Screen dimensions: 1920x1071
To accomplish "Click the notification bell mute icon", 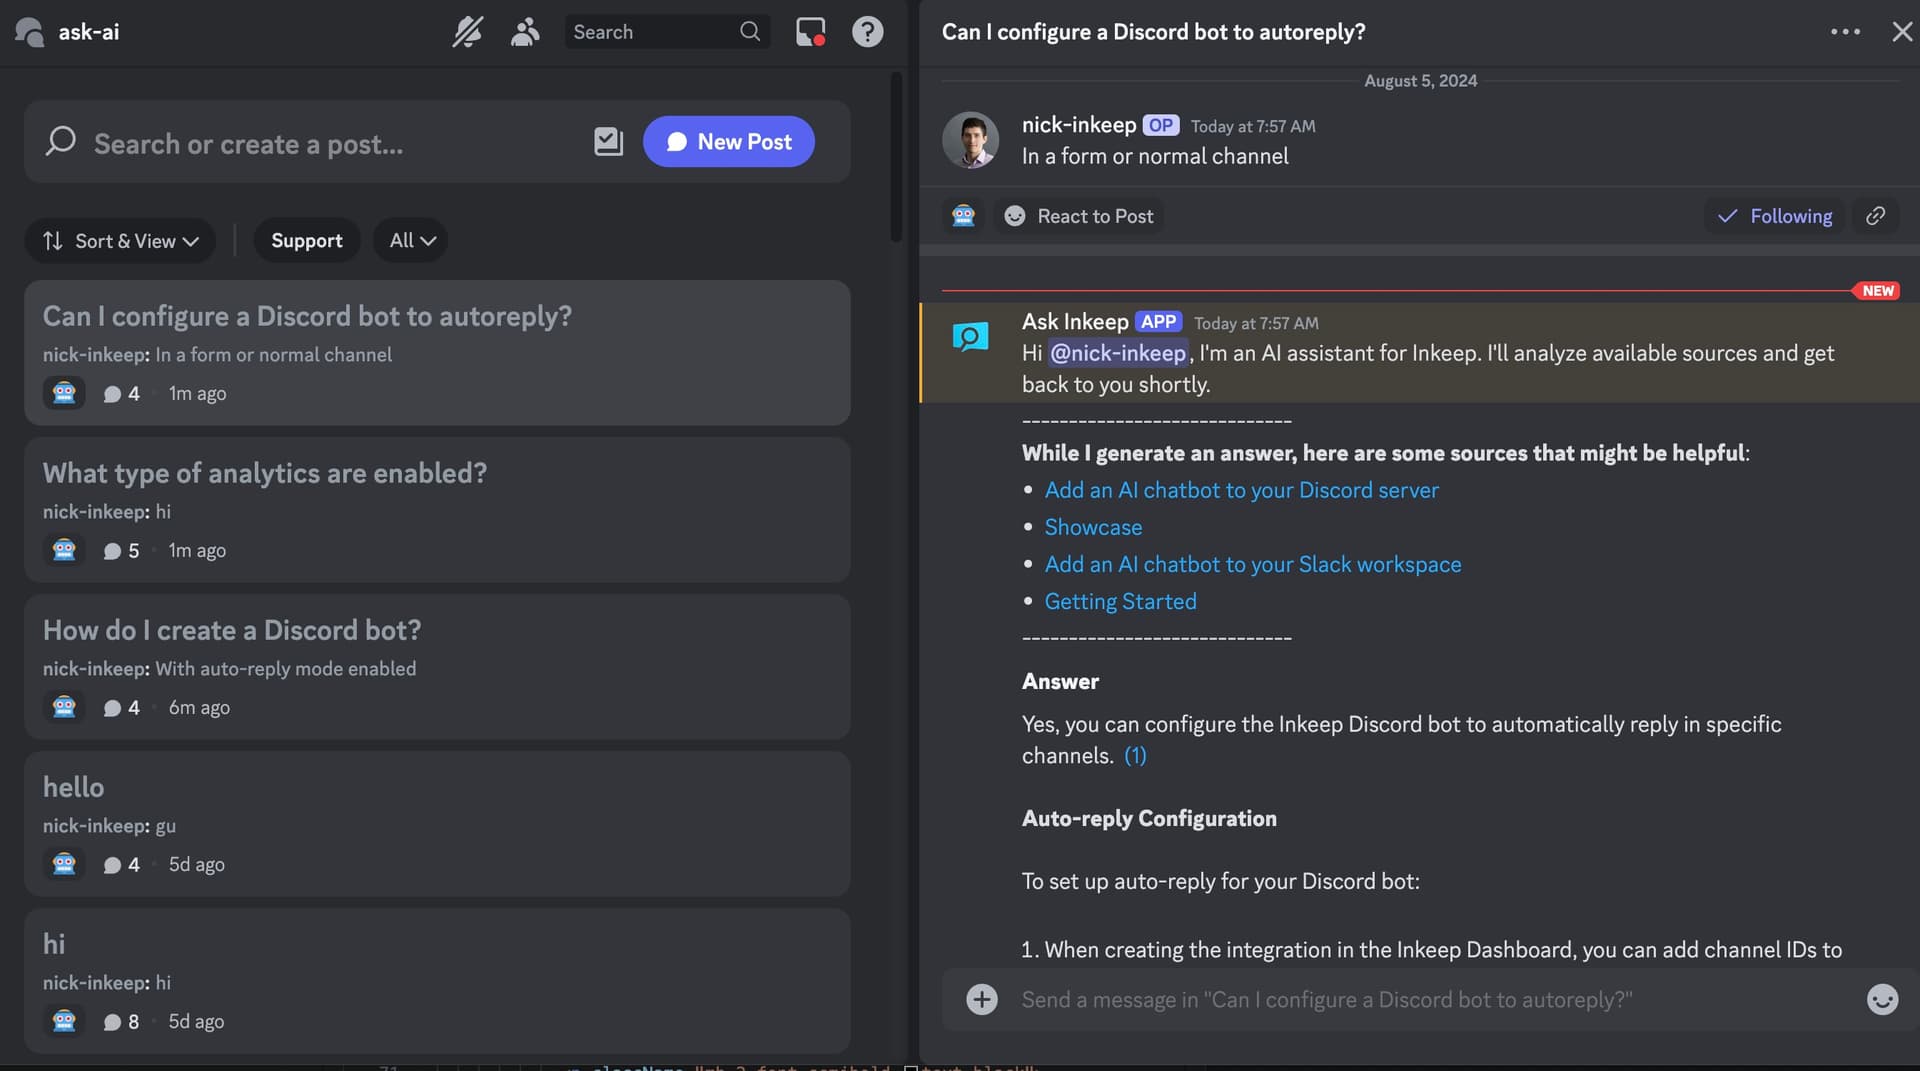I will coord(467,32).
